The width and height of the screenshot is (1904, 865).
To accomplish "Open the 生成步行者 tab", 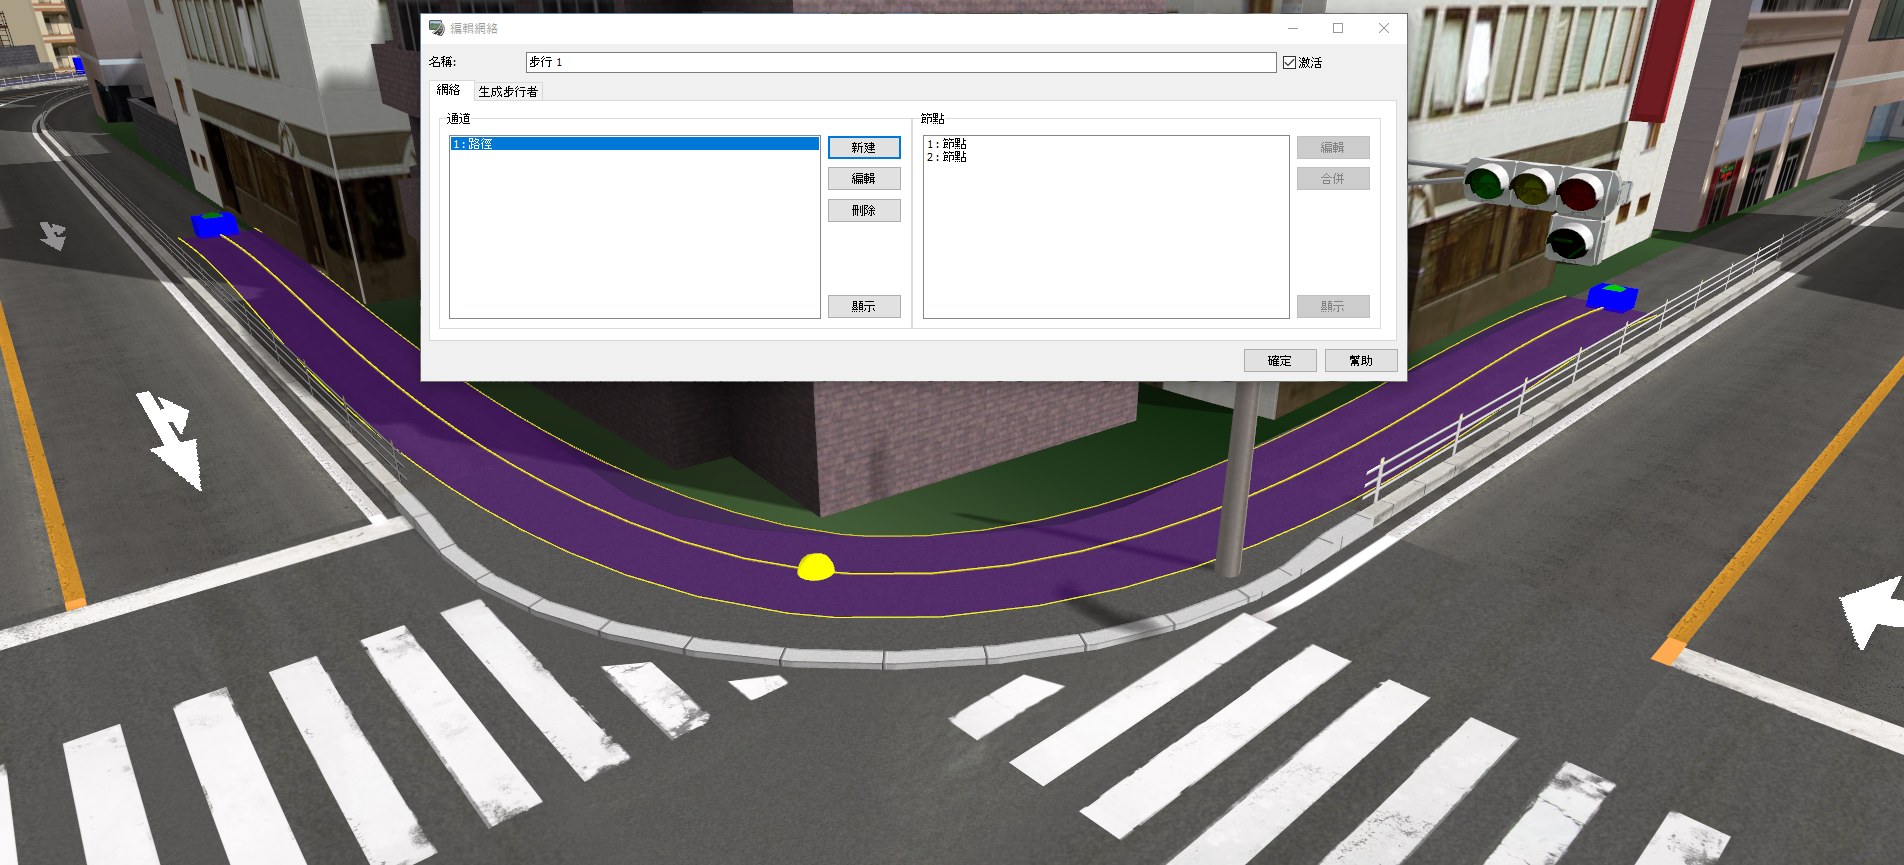I will pos(508,91).
